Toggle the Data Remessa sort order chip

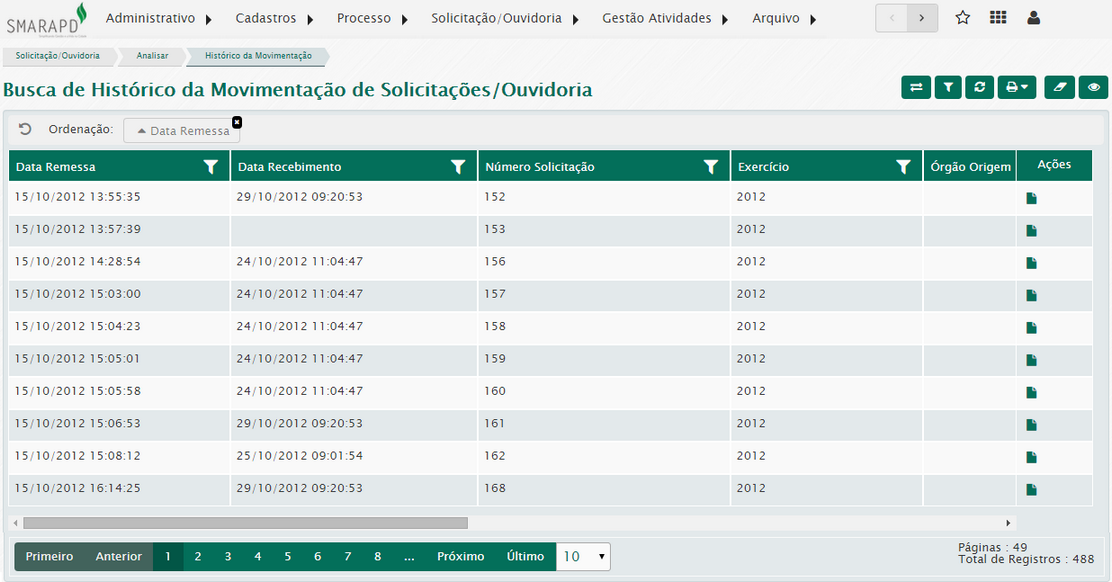181,131
